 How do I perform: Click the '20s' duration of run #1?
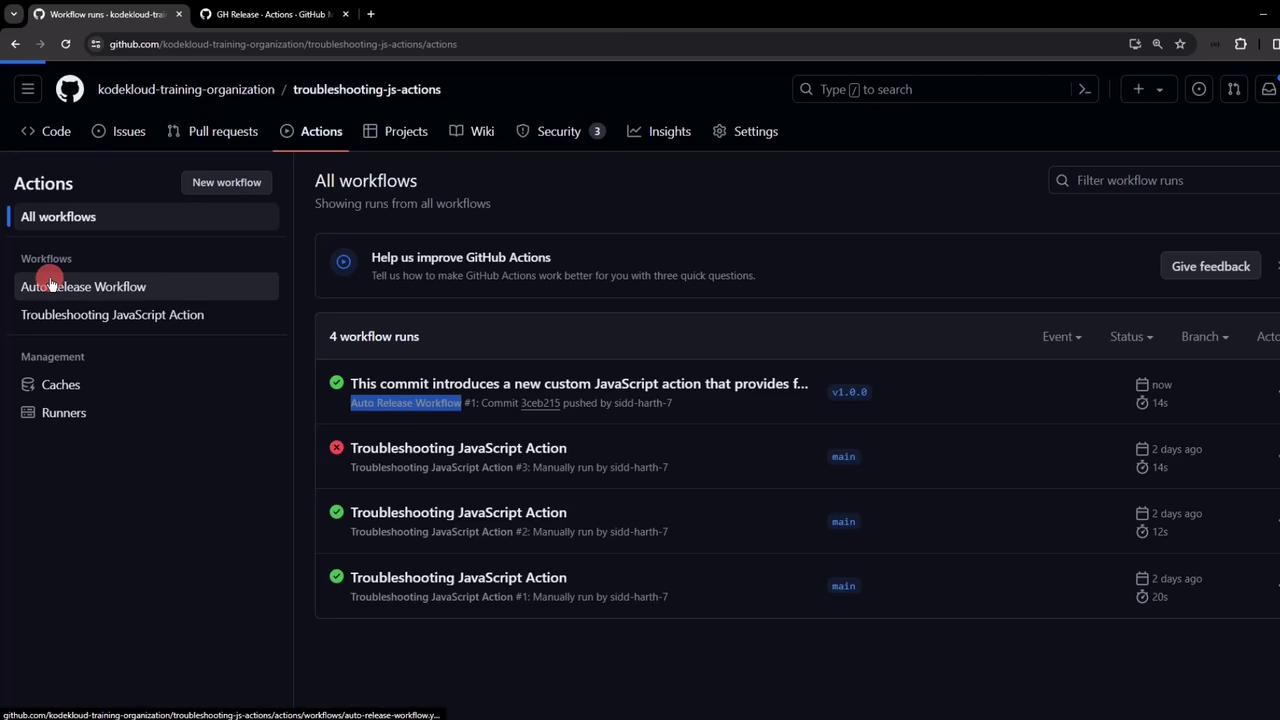coord(1160,597)
